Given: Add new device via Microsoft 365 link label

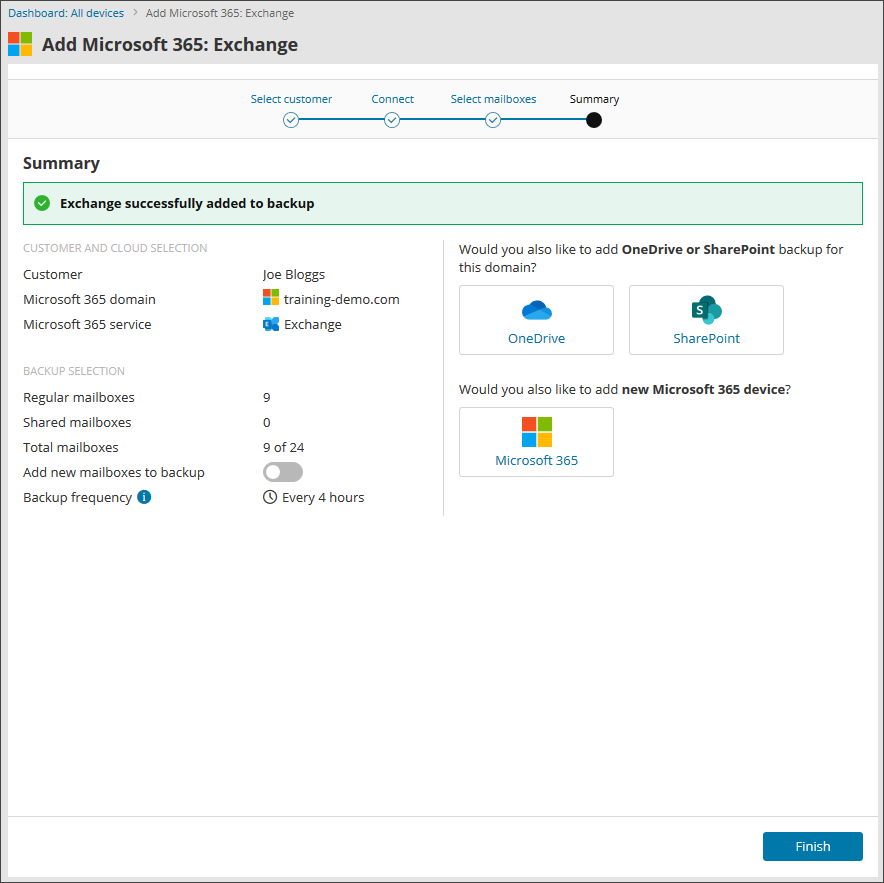Looking at the screenshot, I should click(x=536, y=460).
